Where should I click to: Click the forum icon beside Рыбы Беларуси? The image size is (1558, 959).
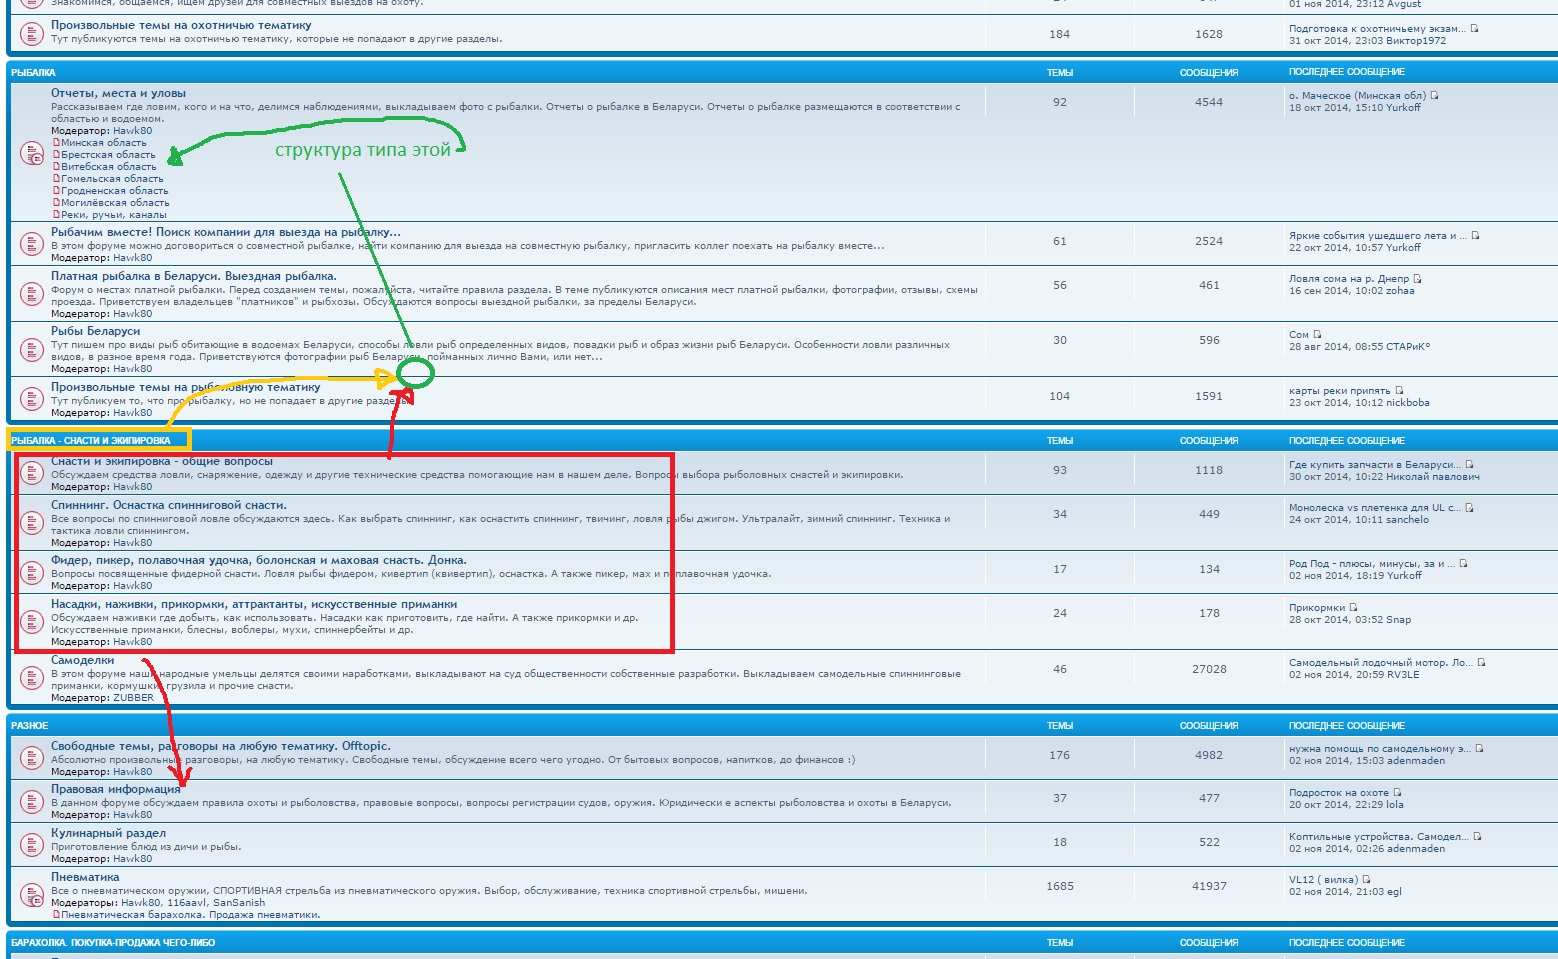coord(32,349)
